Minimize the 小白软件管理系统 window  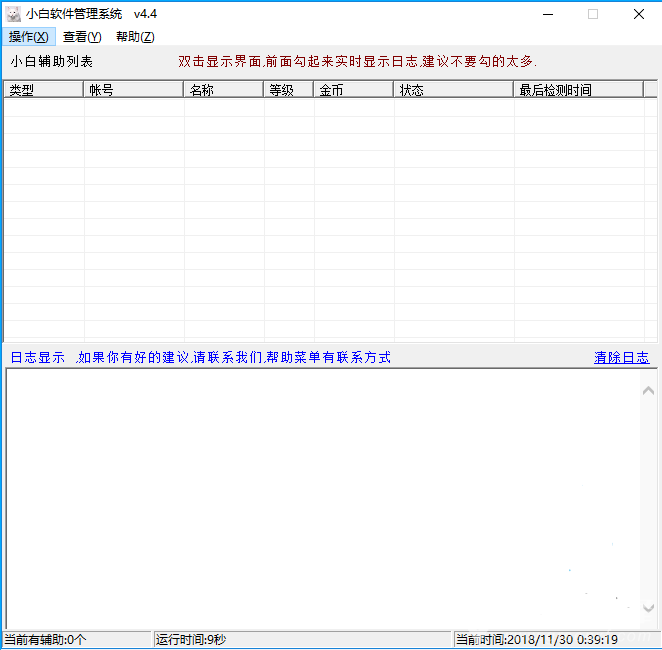click(548, 14)
